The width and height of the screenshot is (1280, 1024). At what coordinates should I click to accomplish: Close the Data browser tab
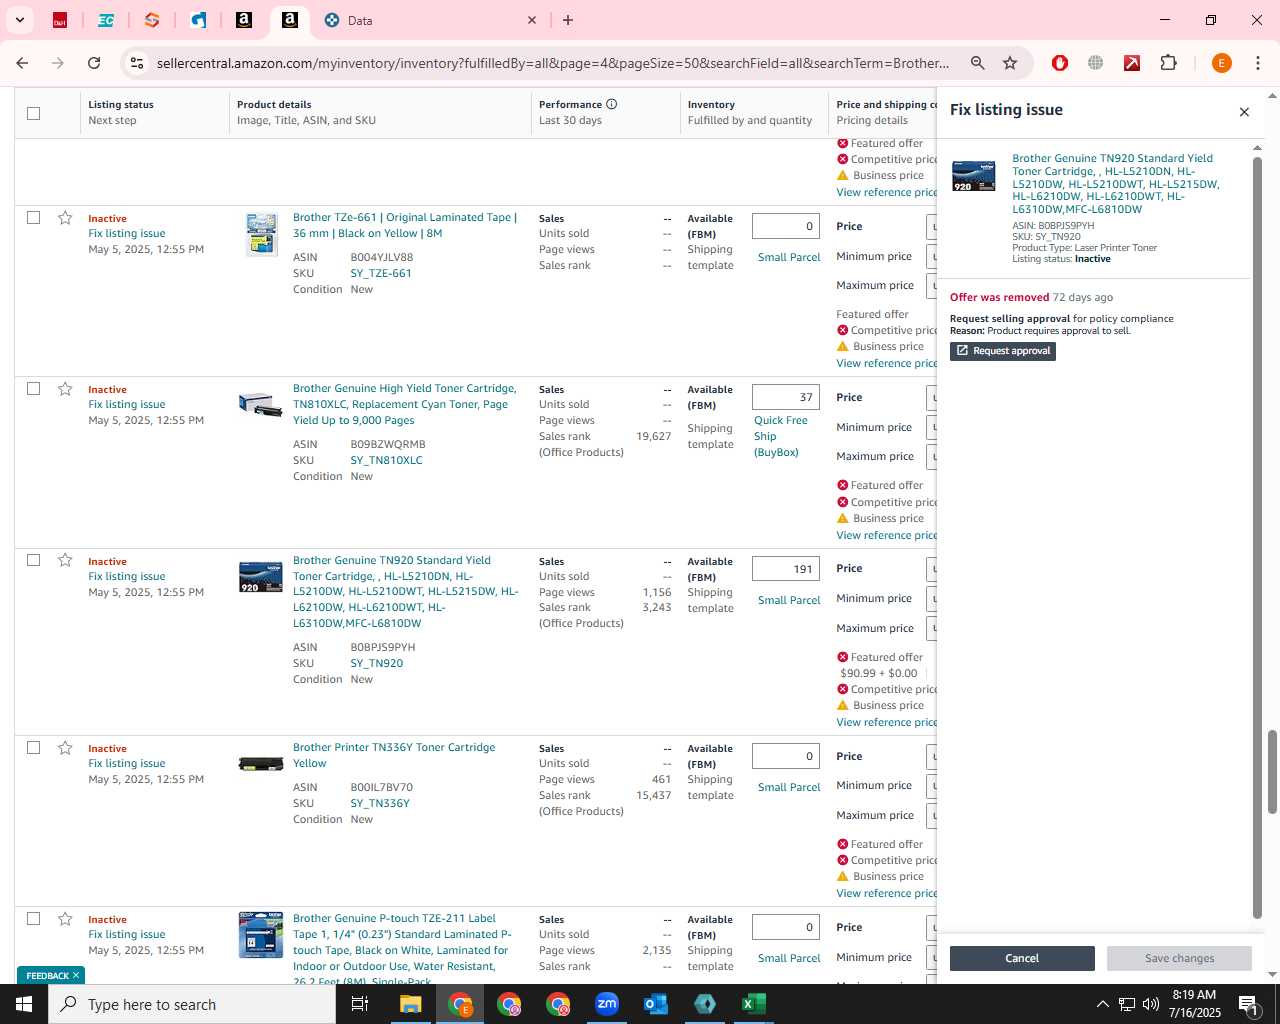click(x=532, y=20)
